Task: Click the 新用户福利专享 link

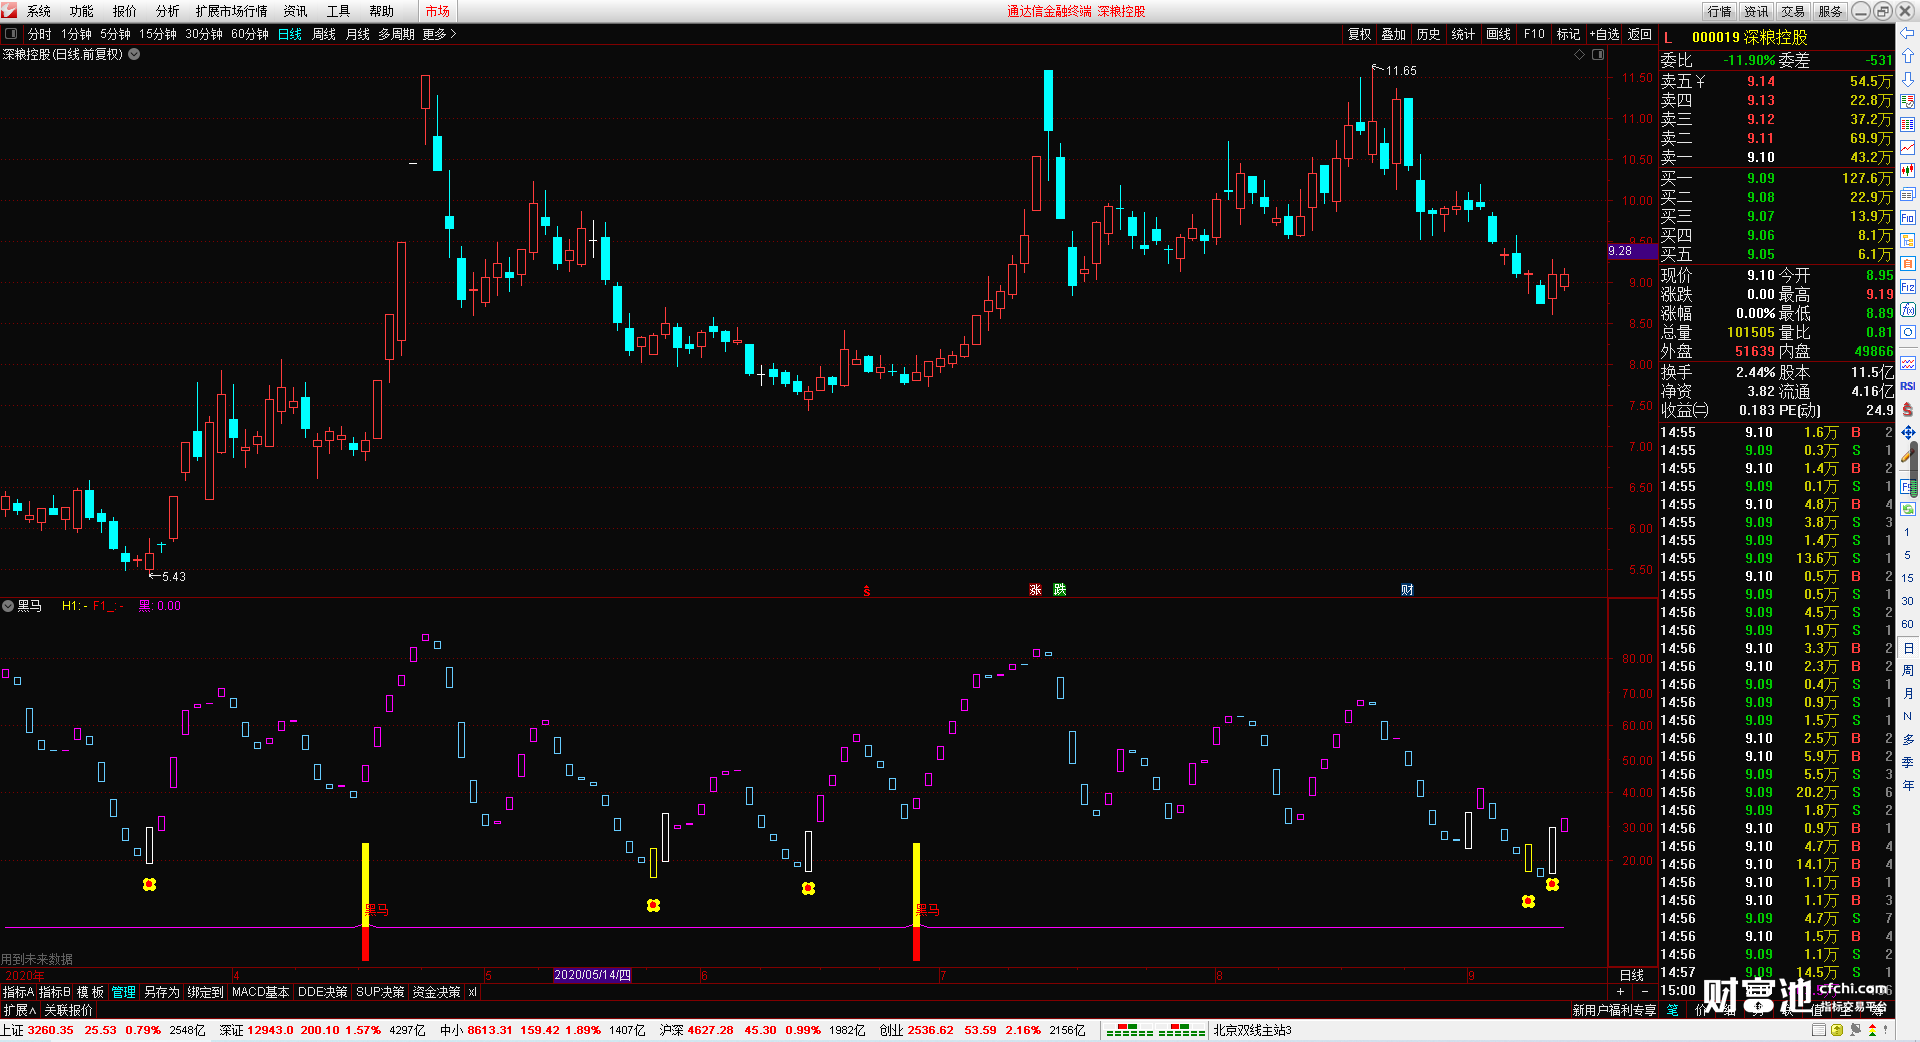Action: (1614, 1010)
